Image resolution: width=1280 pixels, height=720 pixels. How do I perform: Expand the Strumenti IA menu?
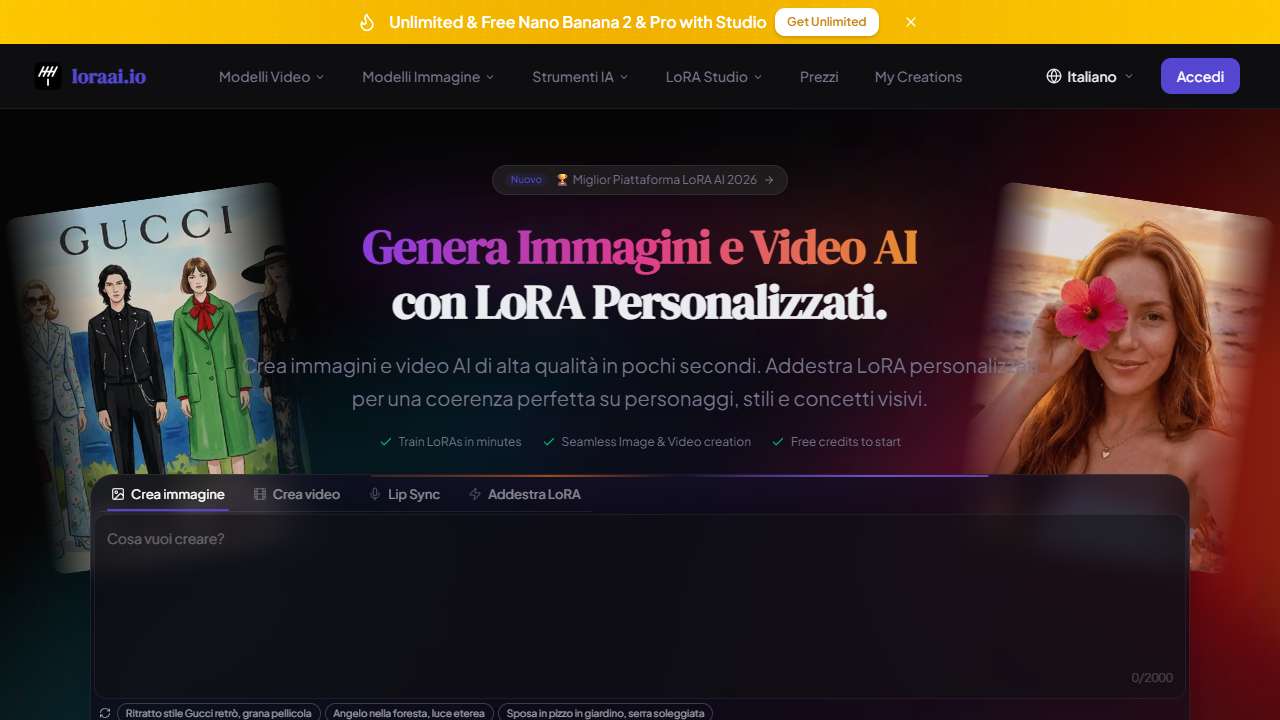(578, 76)
